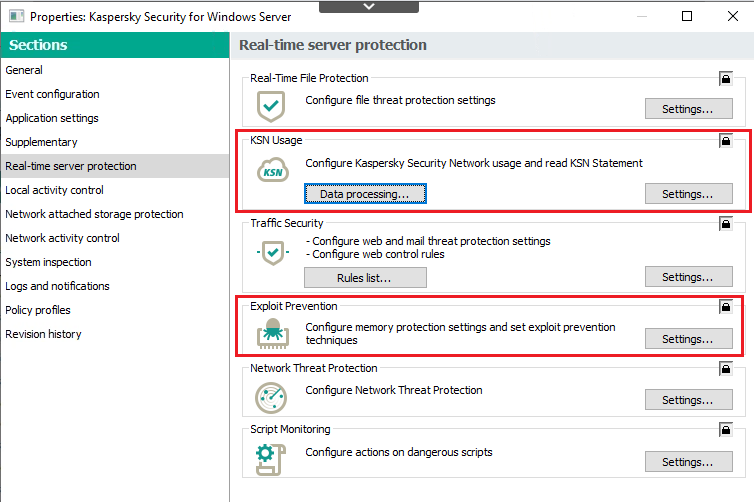The width and height of the screenshot is (756, 502).
Task: Click the Traffic Security shield icon
Action: point(273,252)
